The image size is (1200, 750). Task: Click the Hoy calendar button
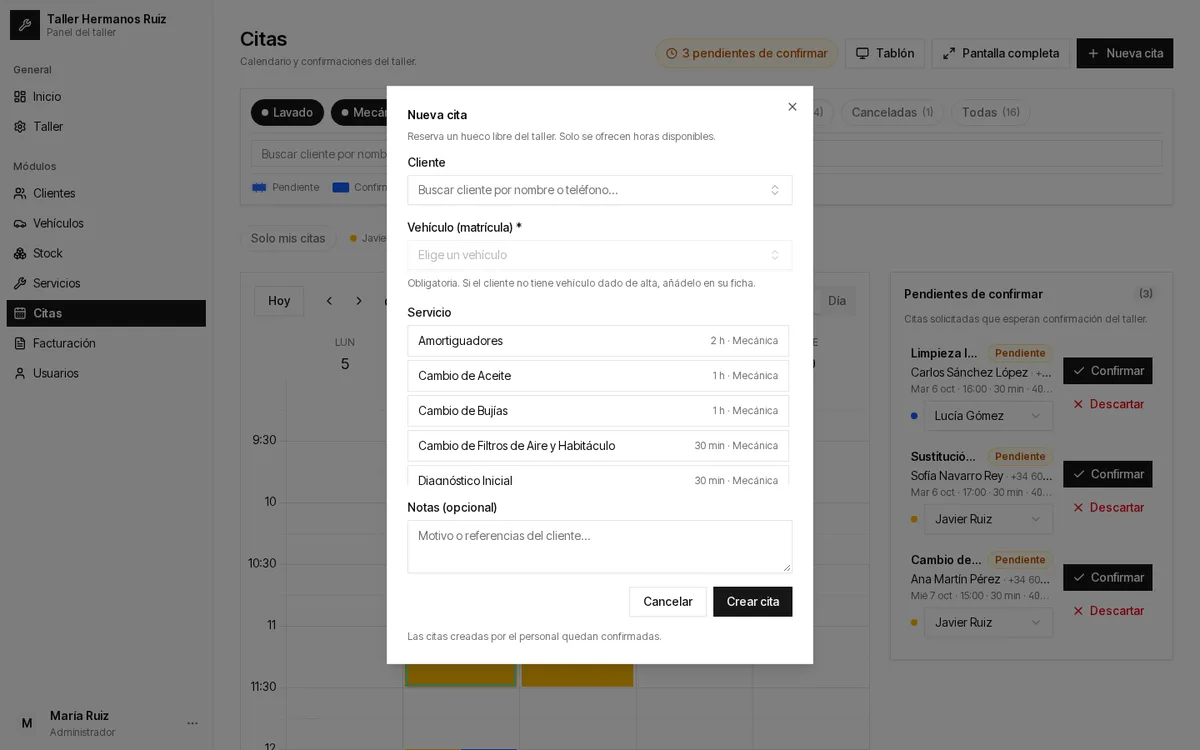279,301
